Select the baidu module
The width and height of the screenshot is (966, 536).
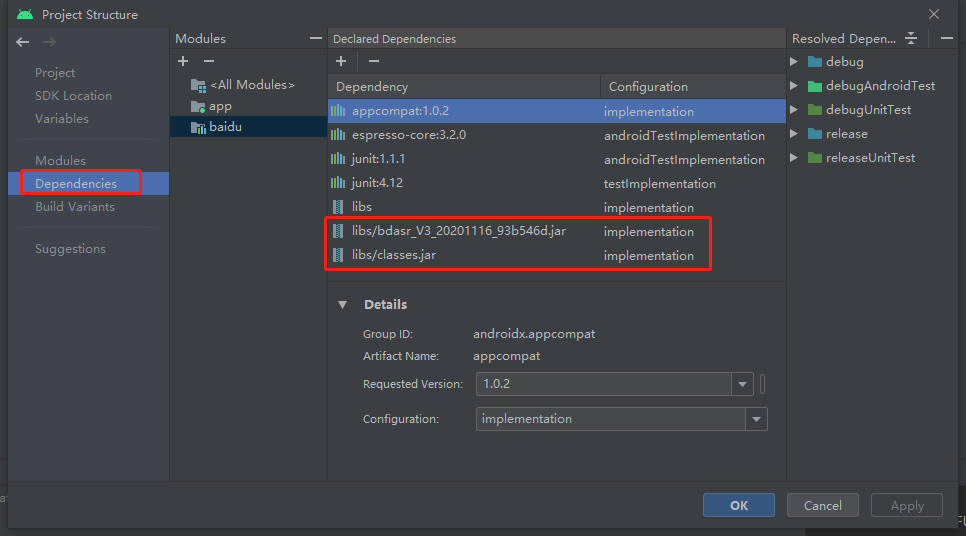[248, 127]
